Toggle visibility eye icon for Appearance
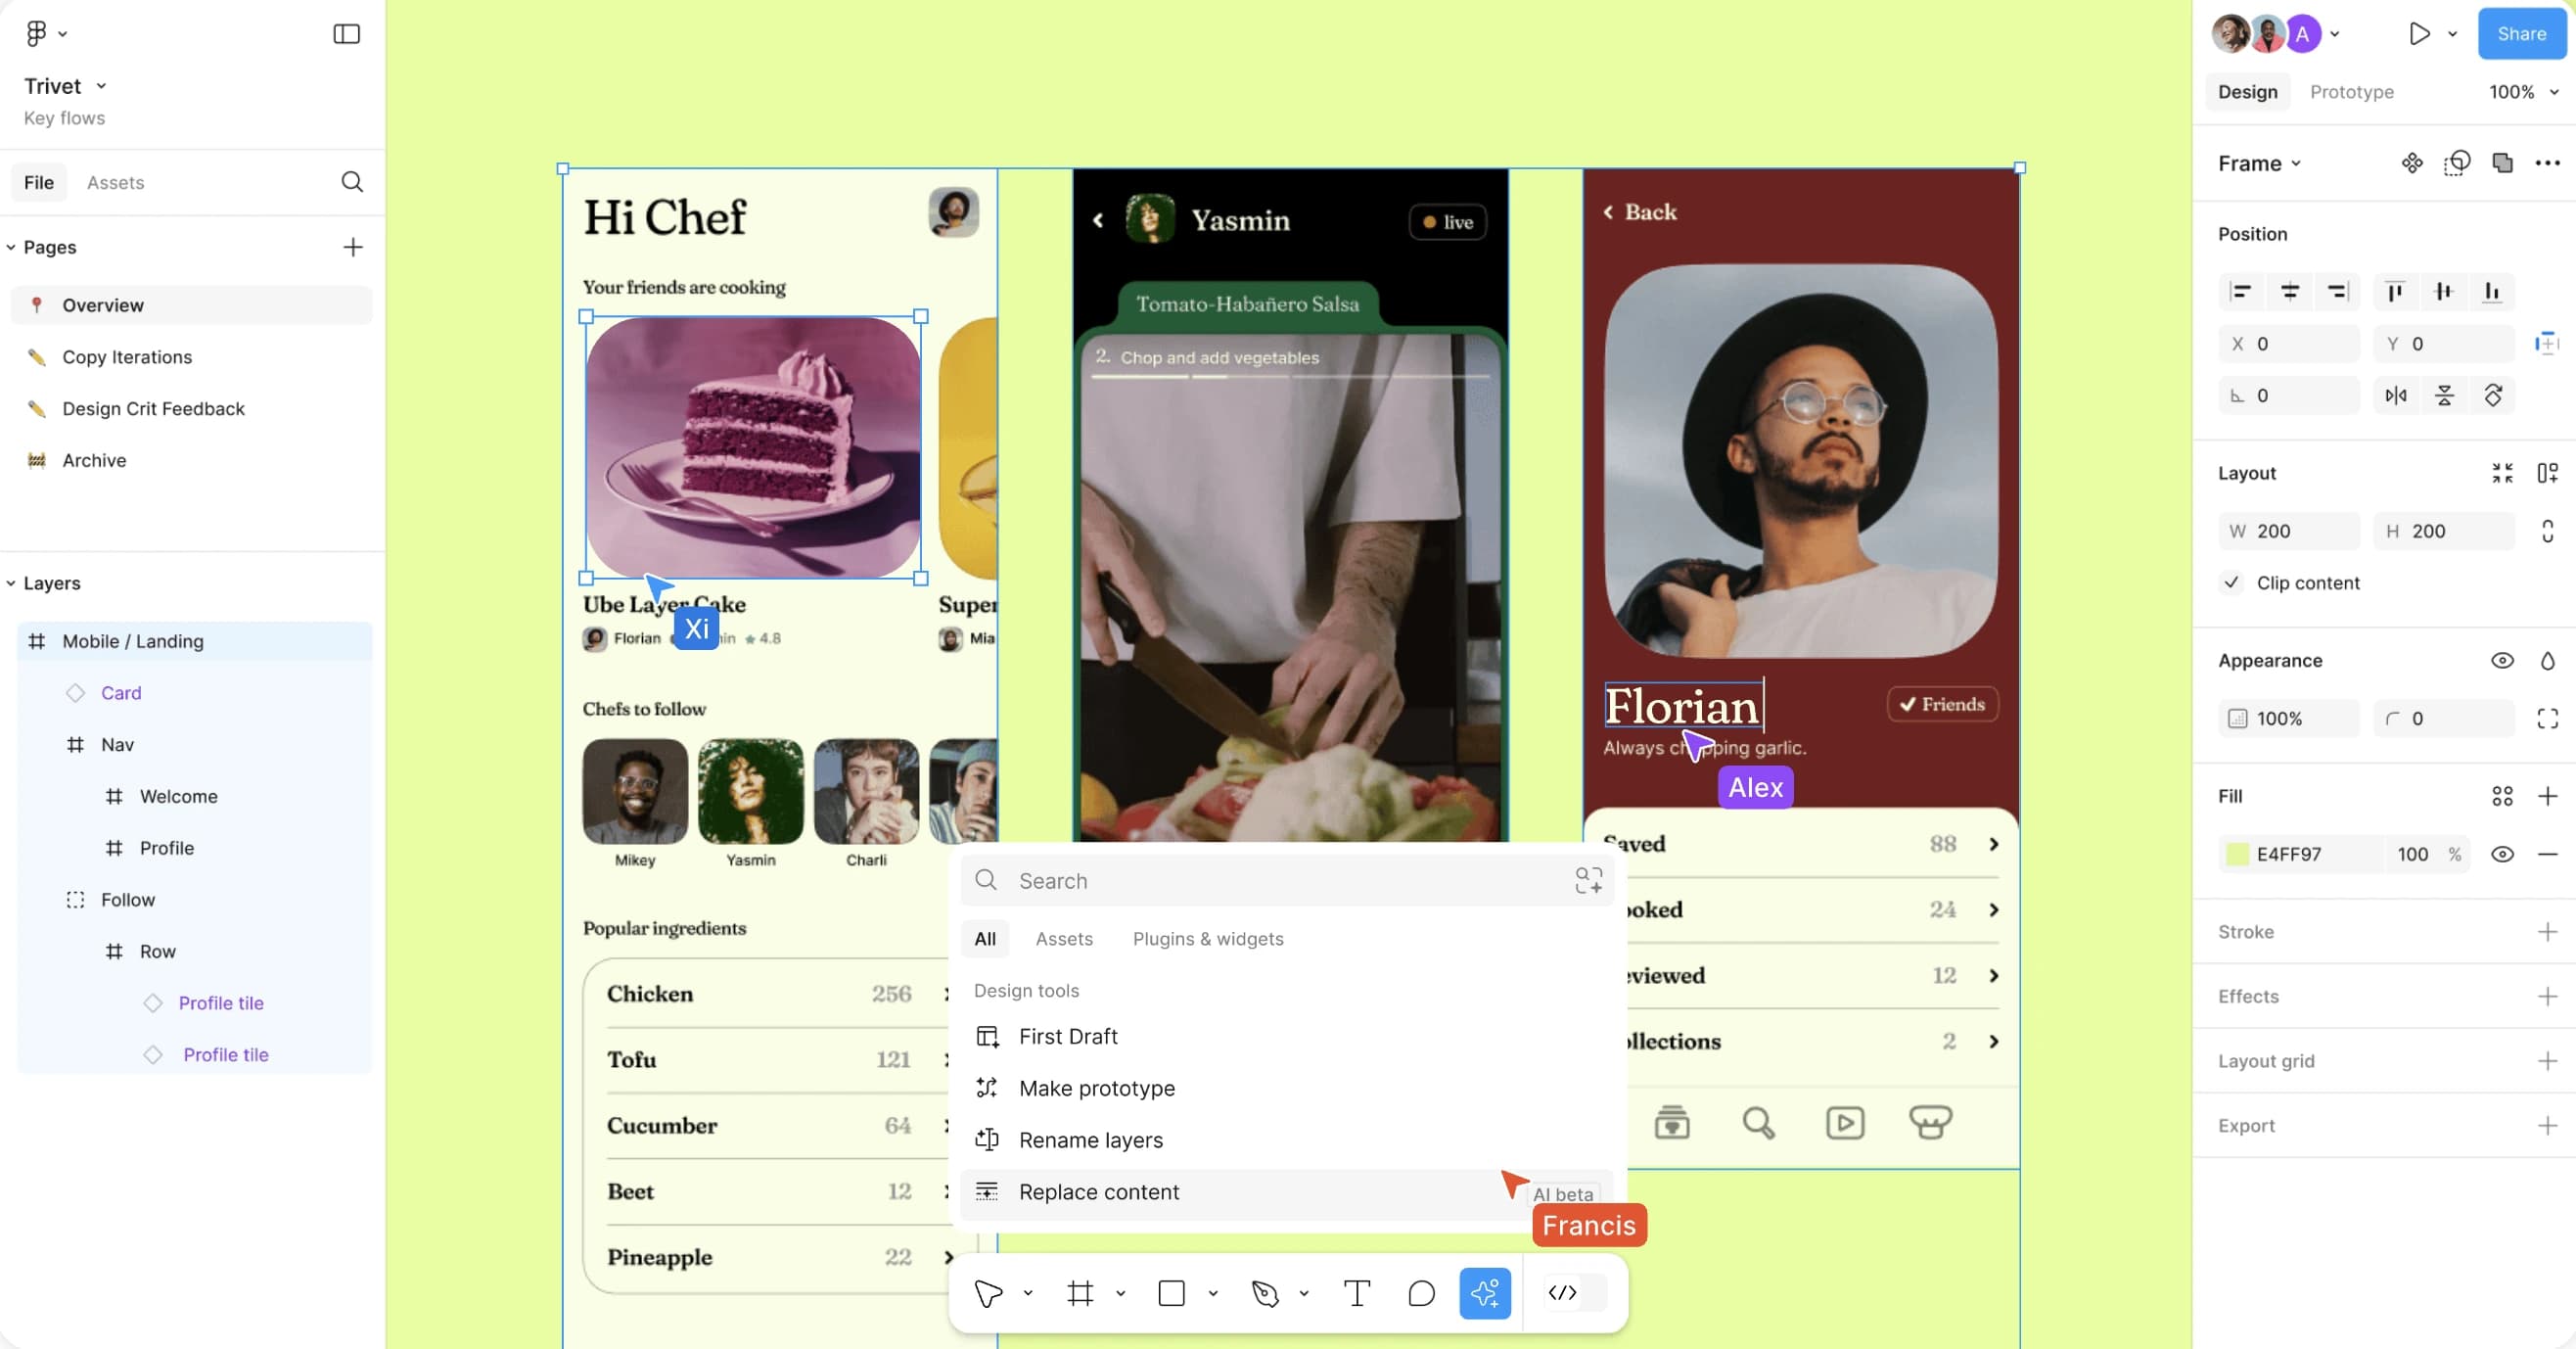The image size is (2576, 1349). 2503,661
